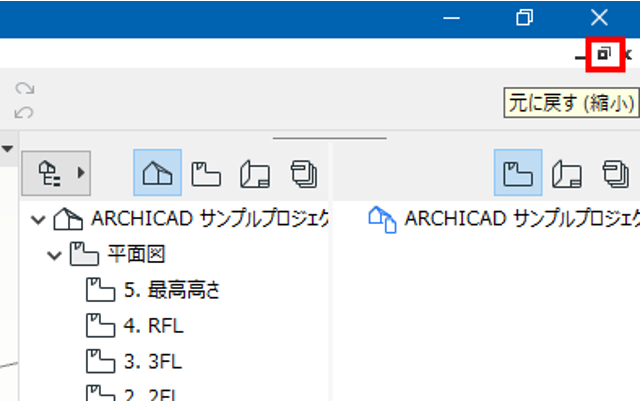Screen dimensions: 641x410
Task: Click floor plan icon beside 4. RFL
Action: 100,325
